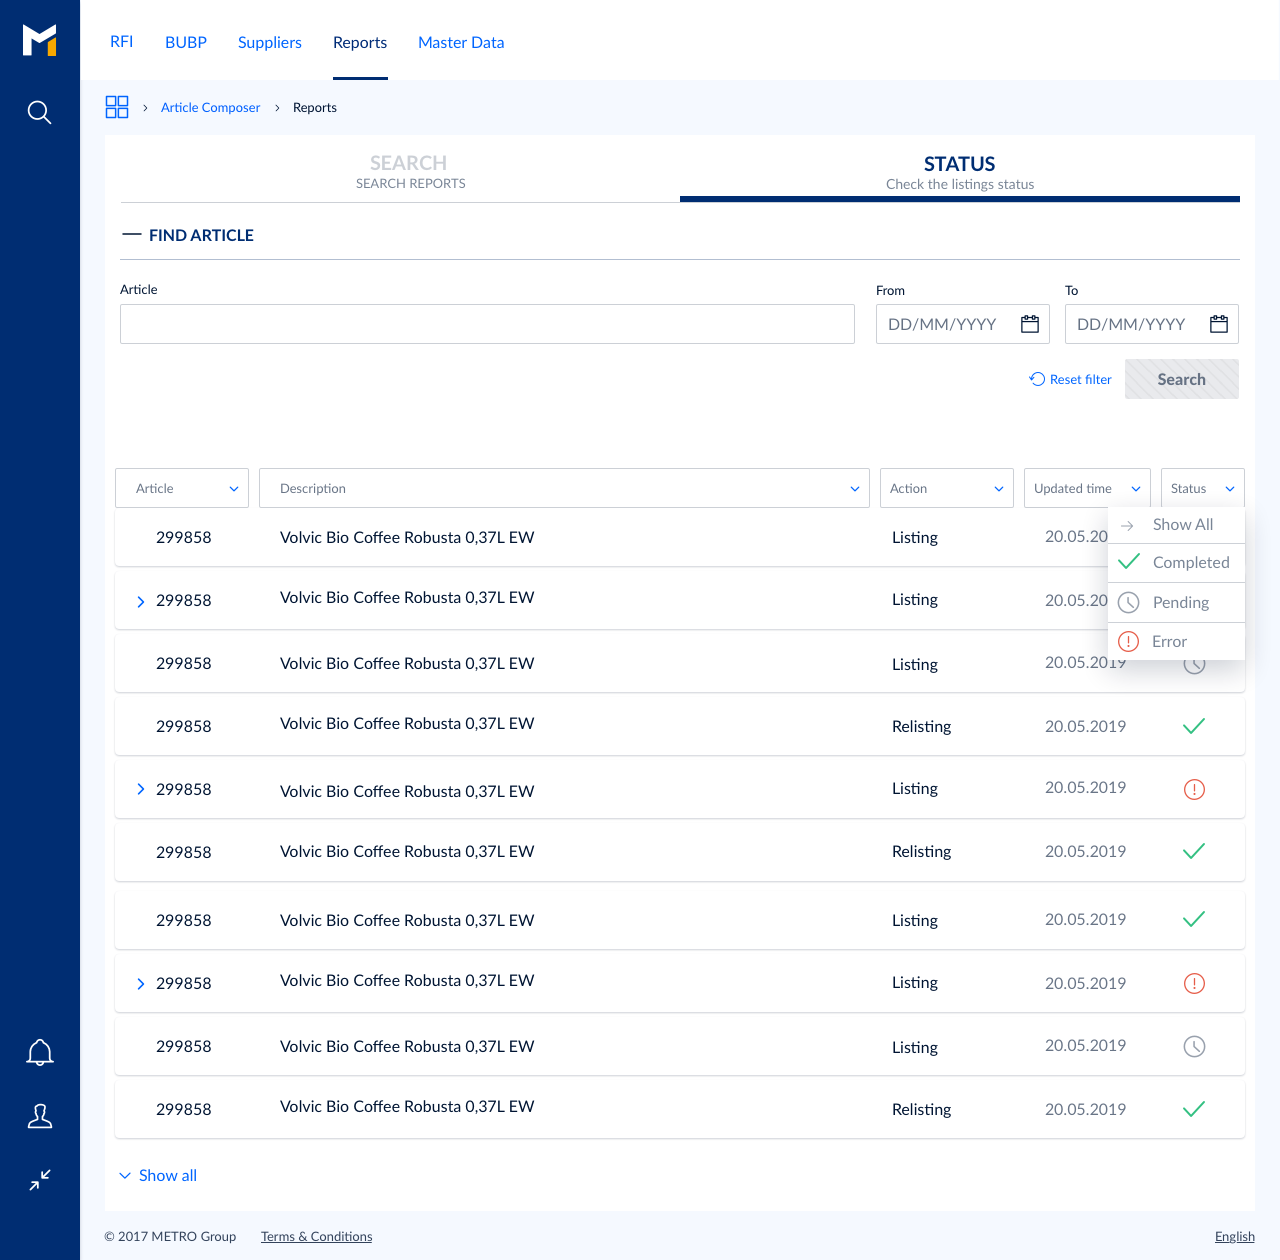Click green check status of first Relisting row
Screen dimensions: 1280x1260
click(x=1194, y=726)
